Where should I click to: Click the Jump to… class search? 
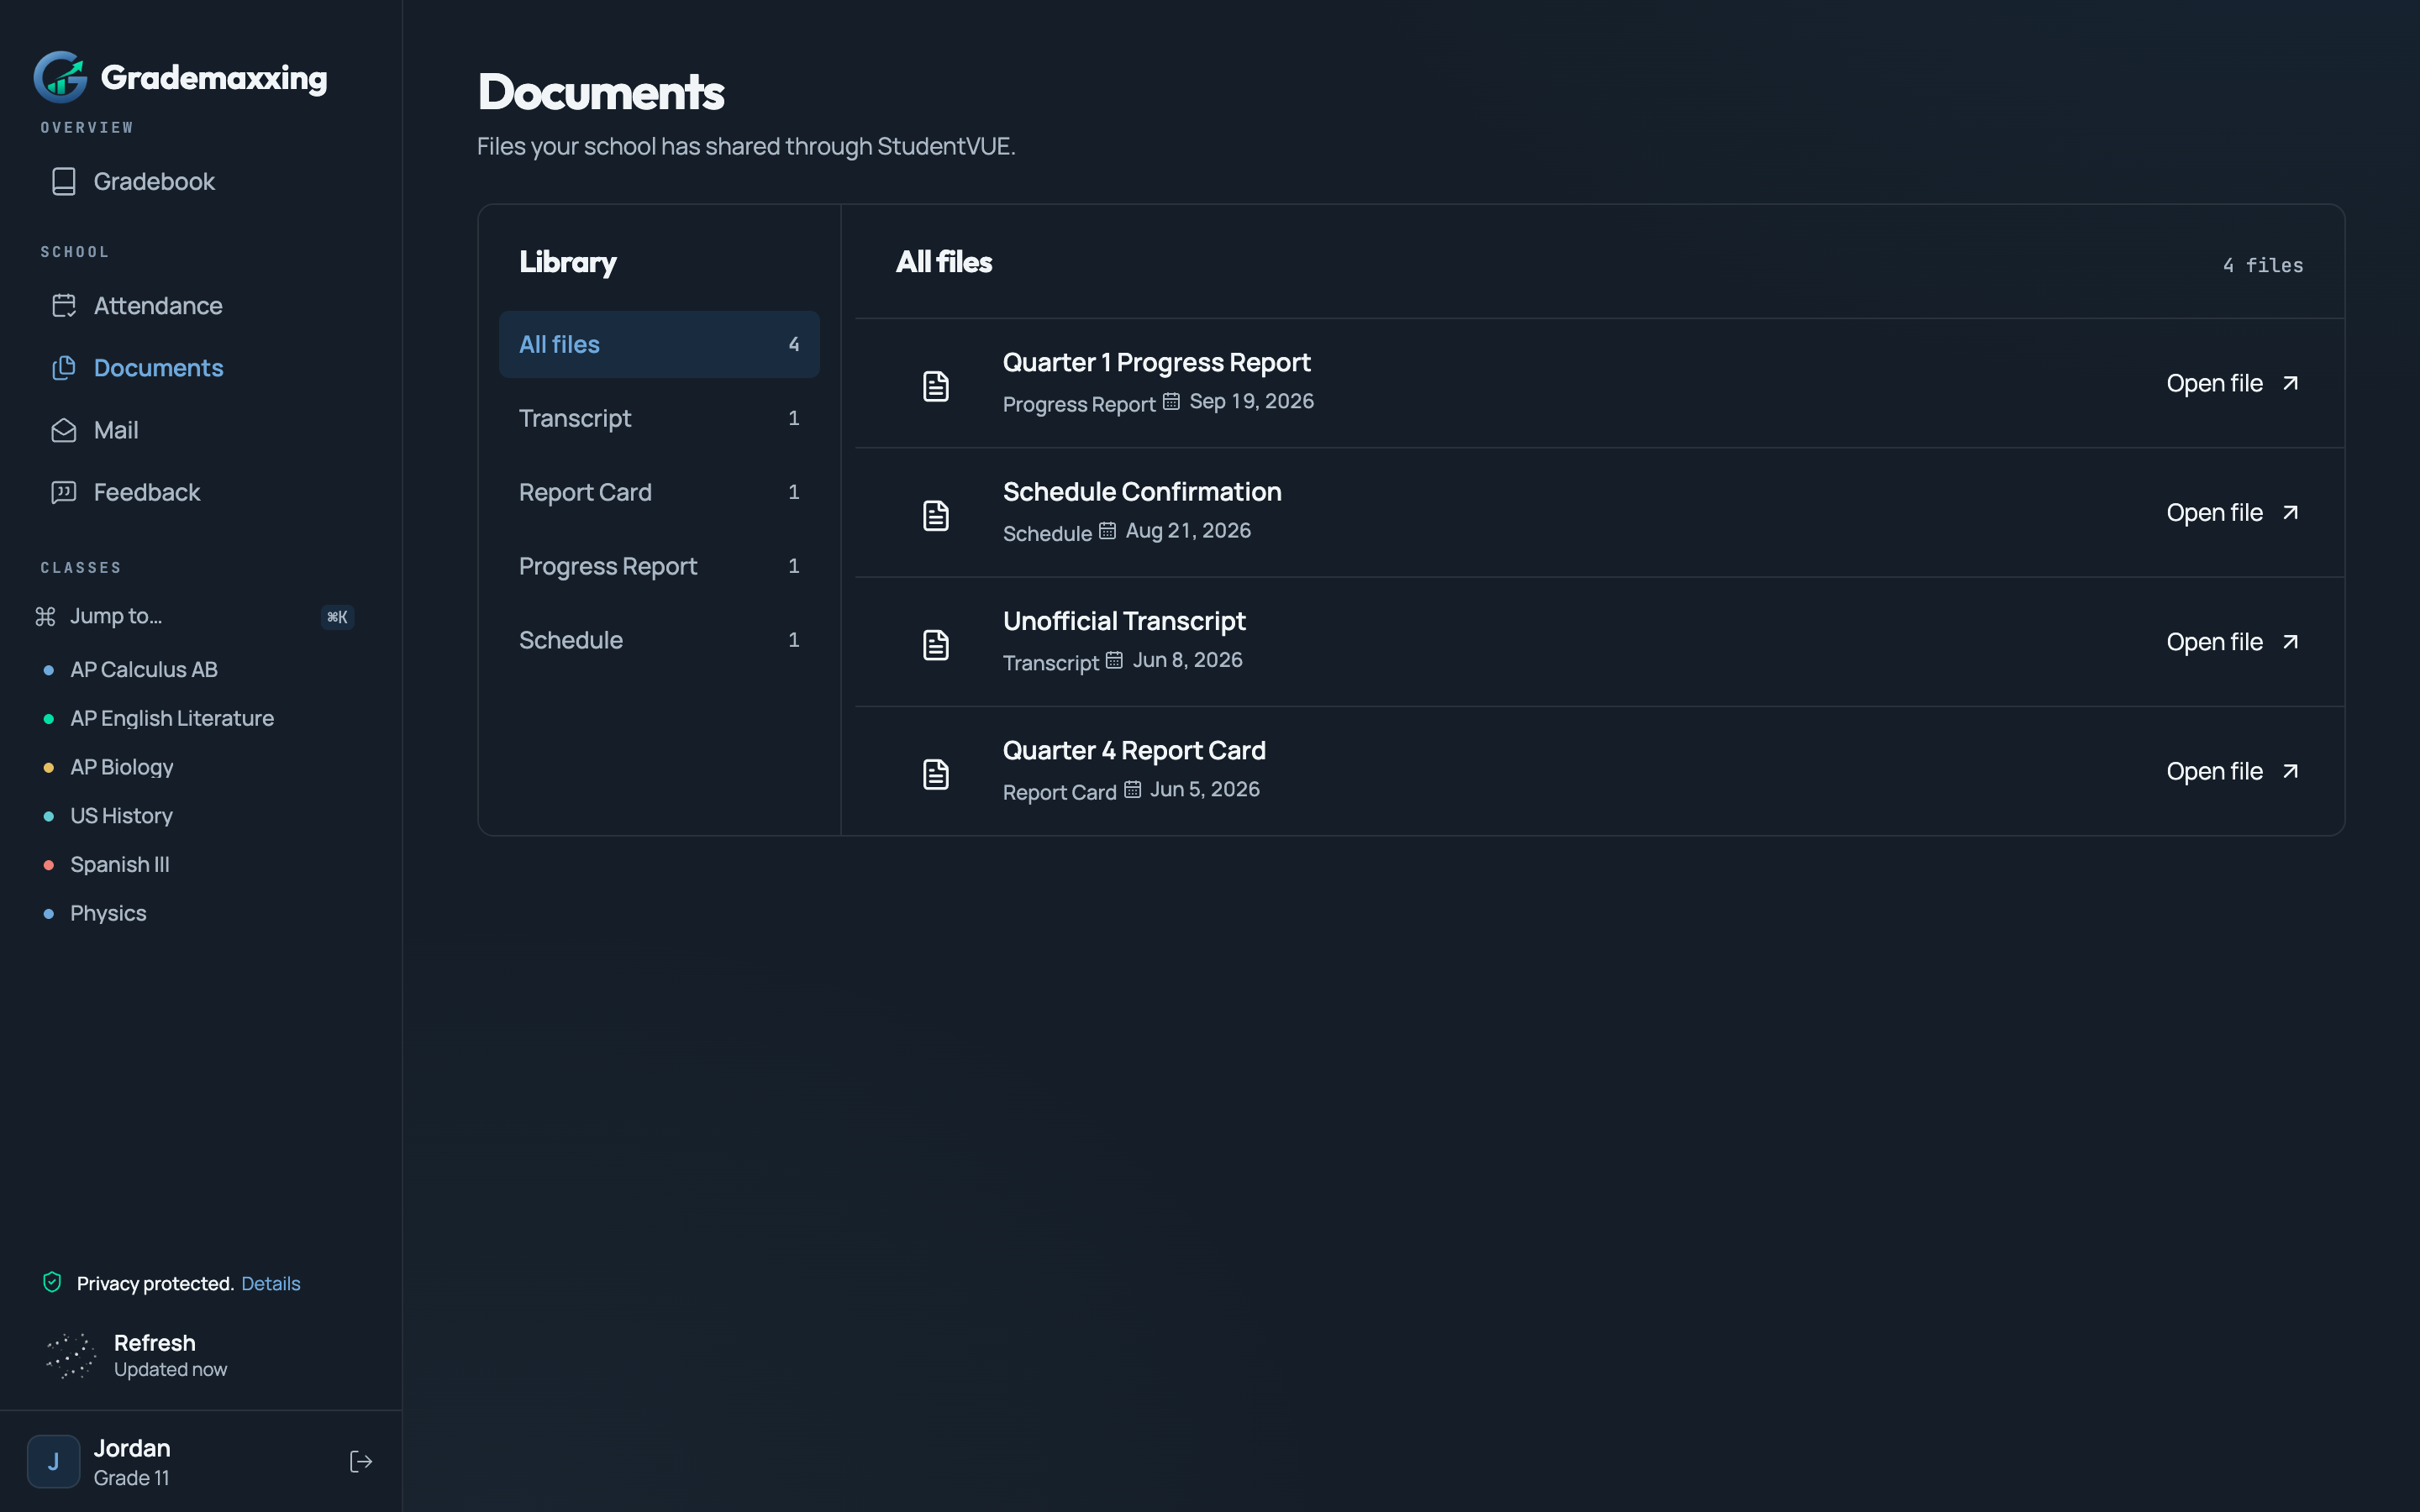coord(195,616)
